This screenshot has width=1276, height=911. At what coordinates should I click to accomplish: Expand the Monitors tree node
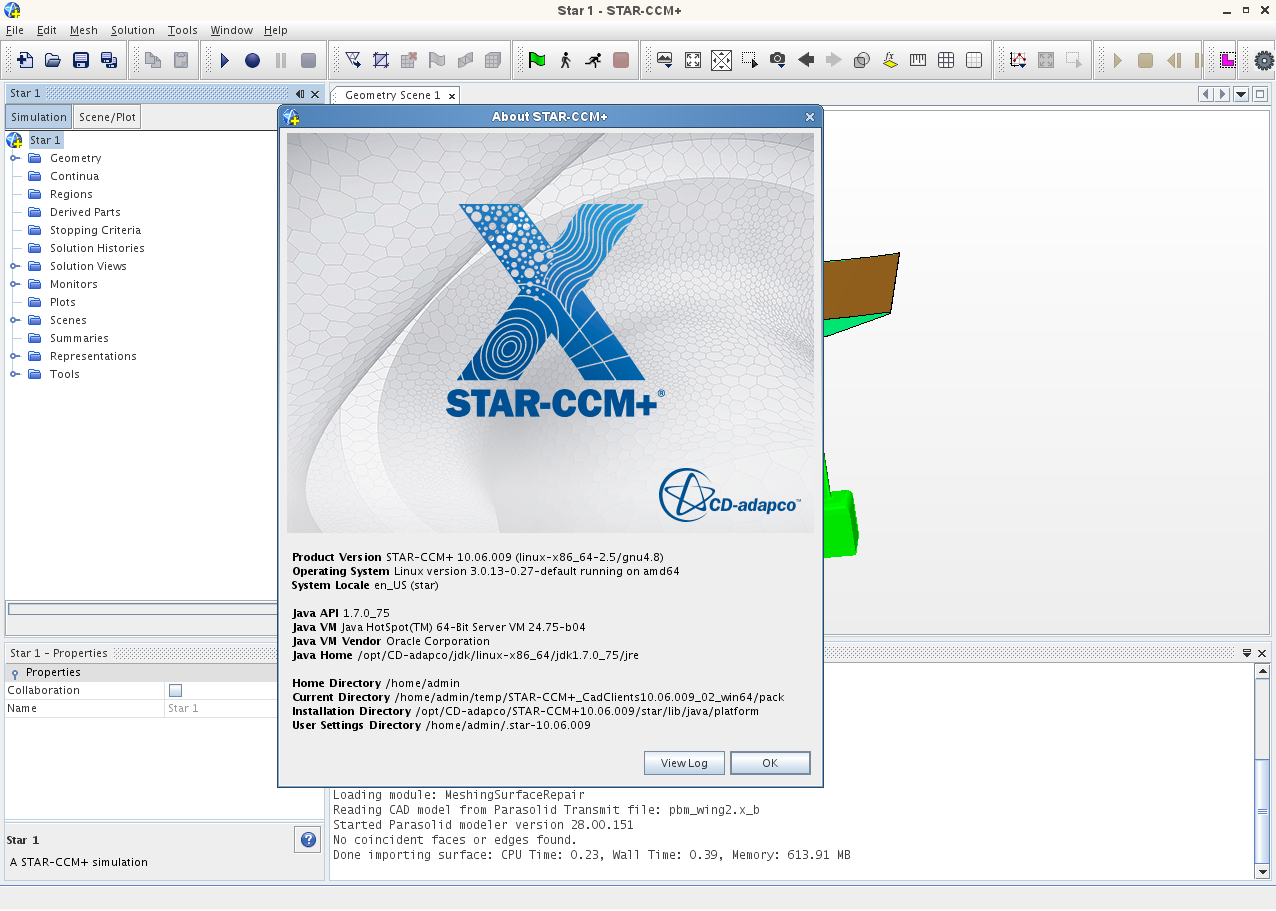[x=15, y=284]
